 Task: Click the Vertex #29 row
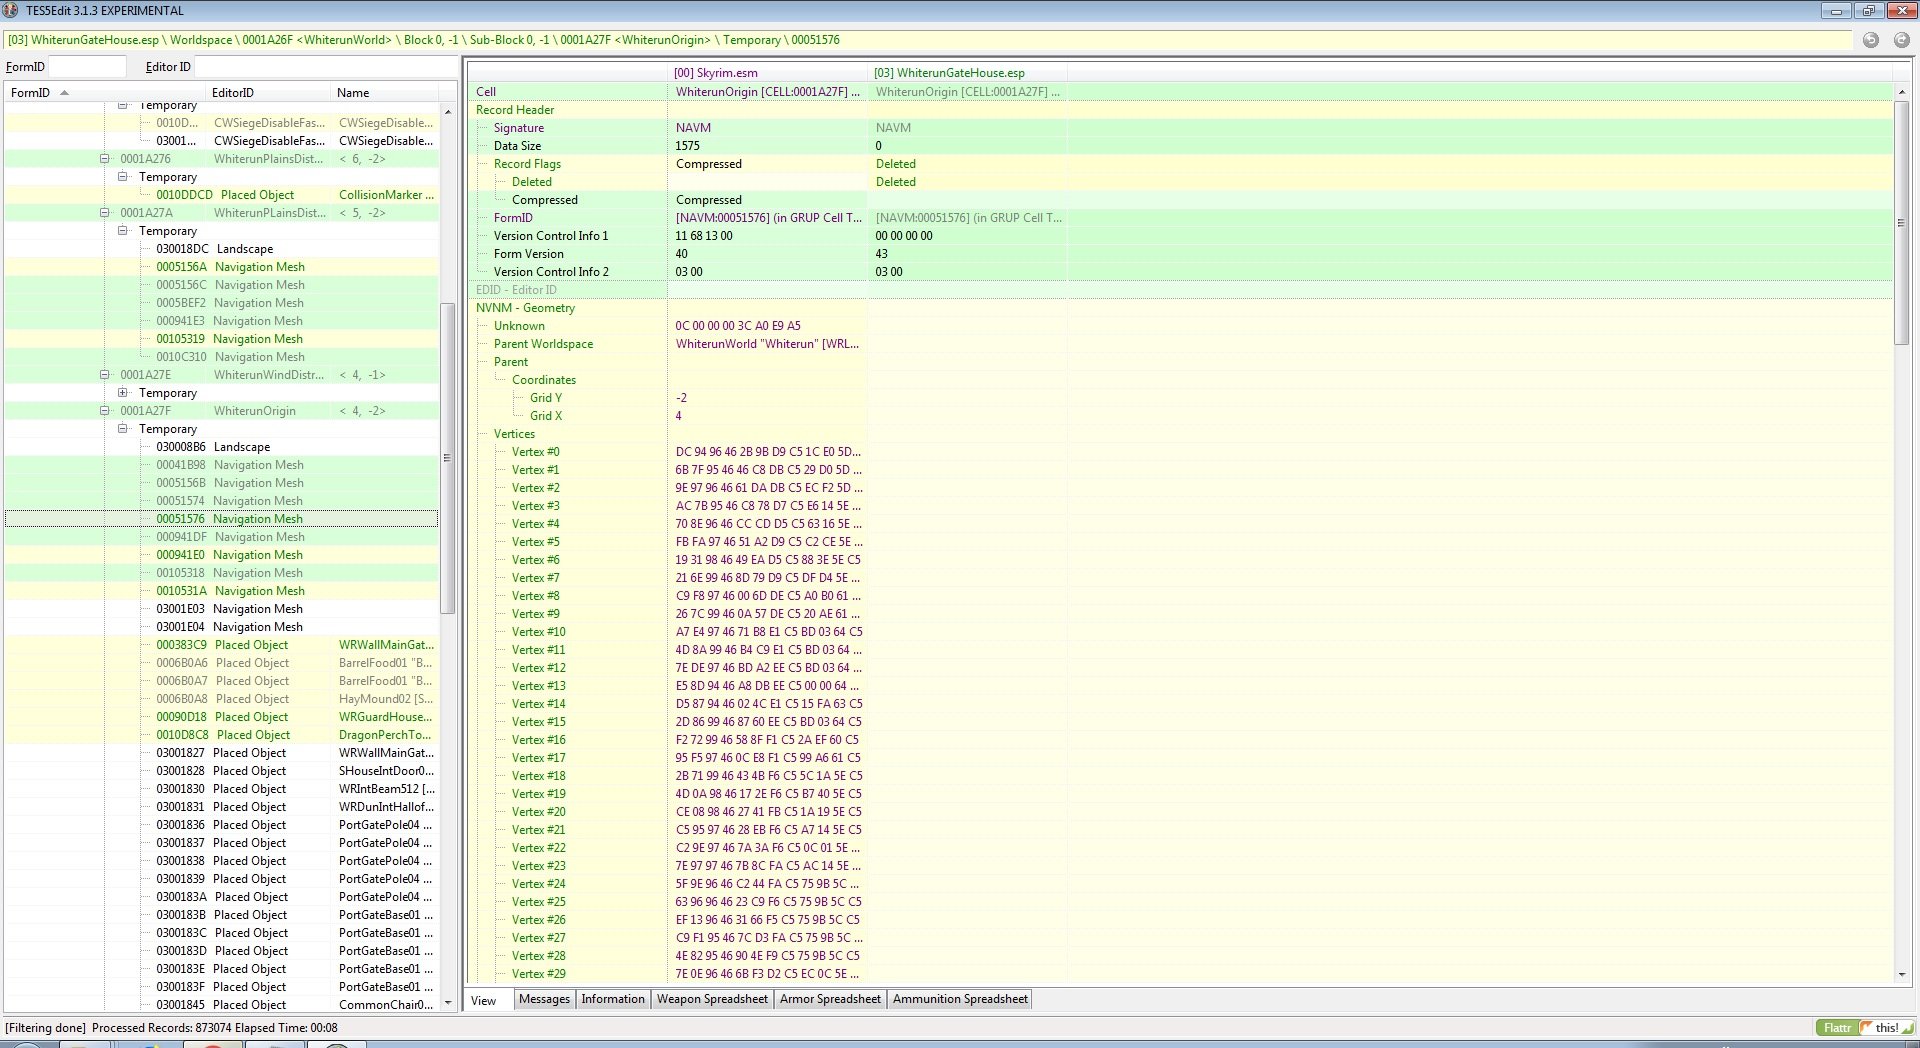[1180, 974]
